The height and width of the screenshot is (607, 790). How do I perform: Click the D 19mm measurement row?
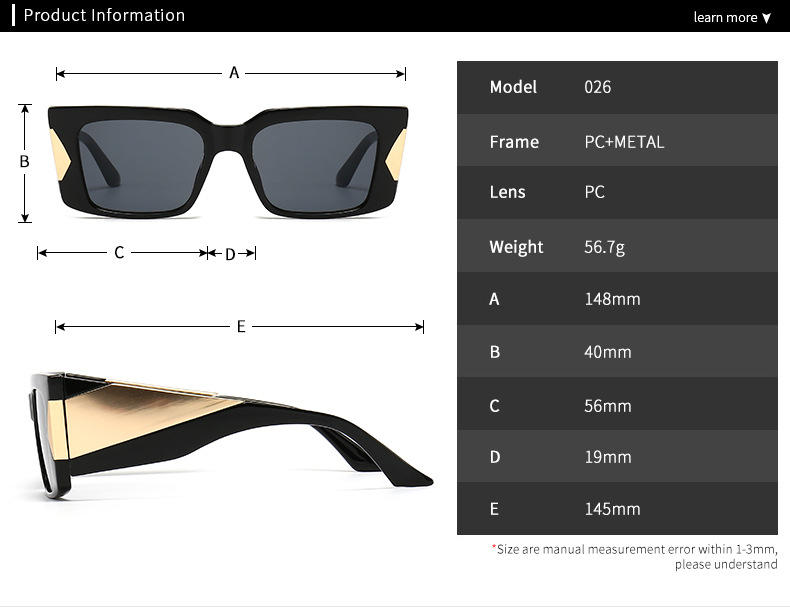click(617, 456)
